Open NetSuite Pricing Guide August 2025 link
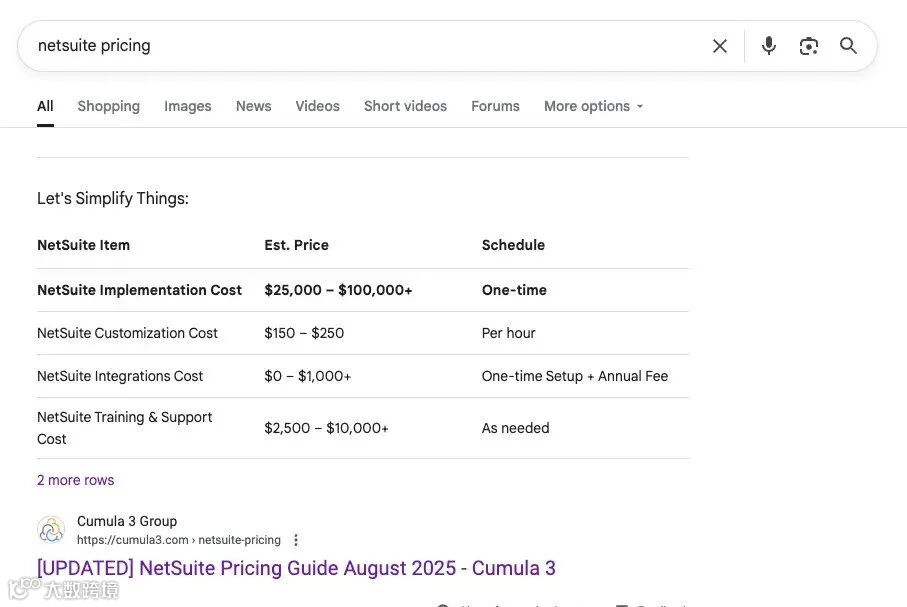 pyautogui.click(x=296, y=568)
